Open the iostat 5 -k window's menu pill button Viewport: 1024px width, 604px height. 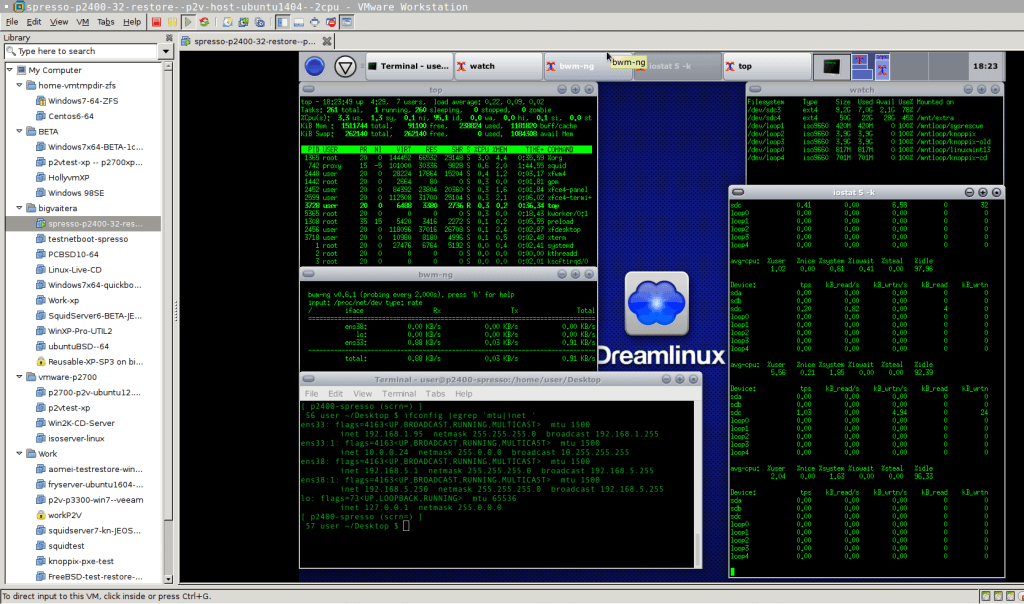[x=738, y=192]
